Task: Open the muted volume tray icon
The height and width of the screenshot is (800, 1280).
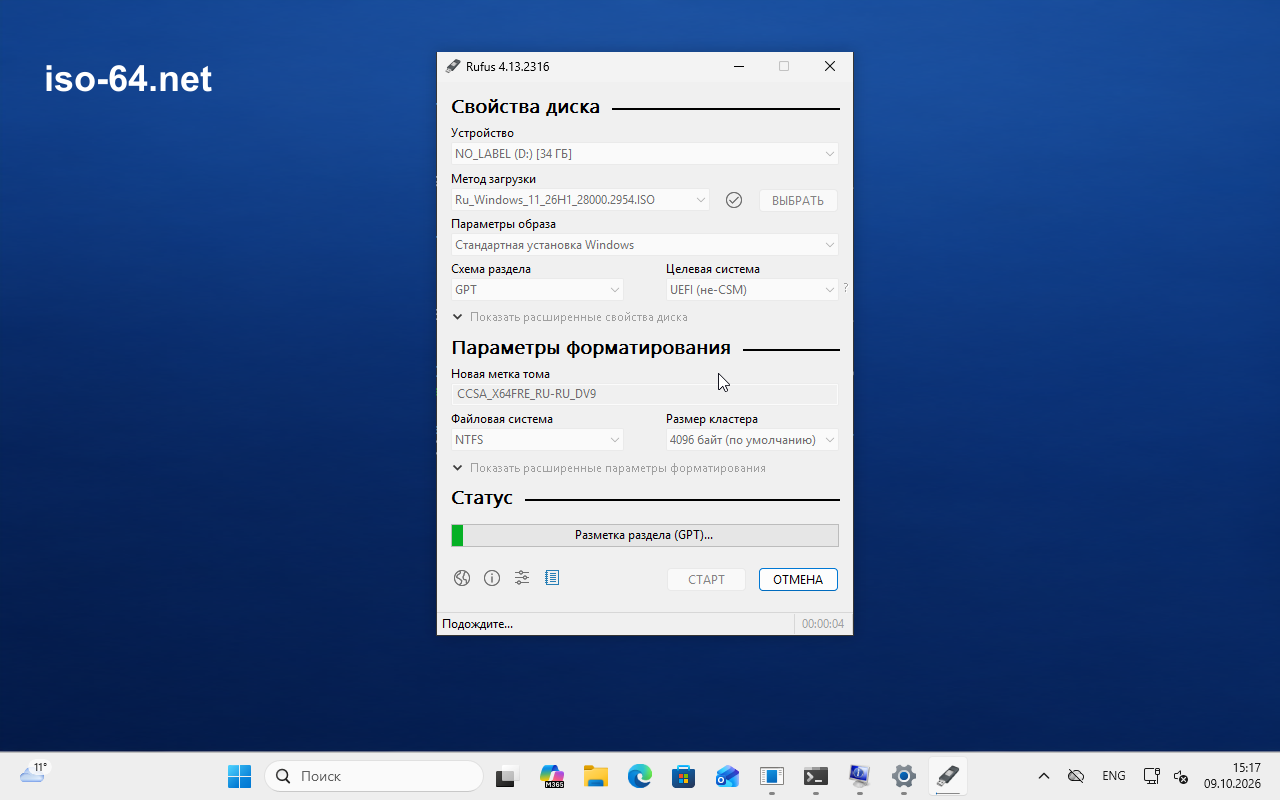Action: tap(1180, 776)
